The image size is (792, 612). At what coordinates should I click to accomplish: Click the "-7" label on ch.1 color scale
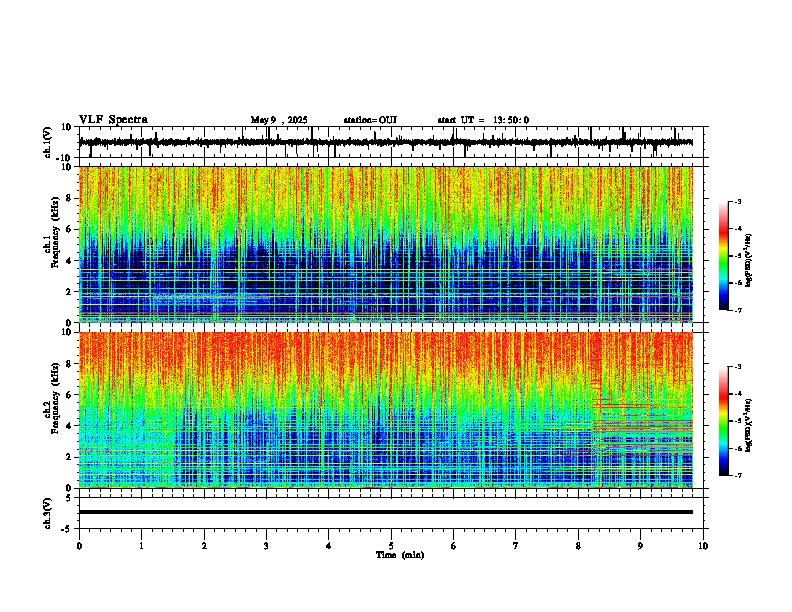pos(737,310)
